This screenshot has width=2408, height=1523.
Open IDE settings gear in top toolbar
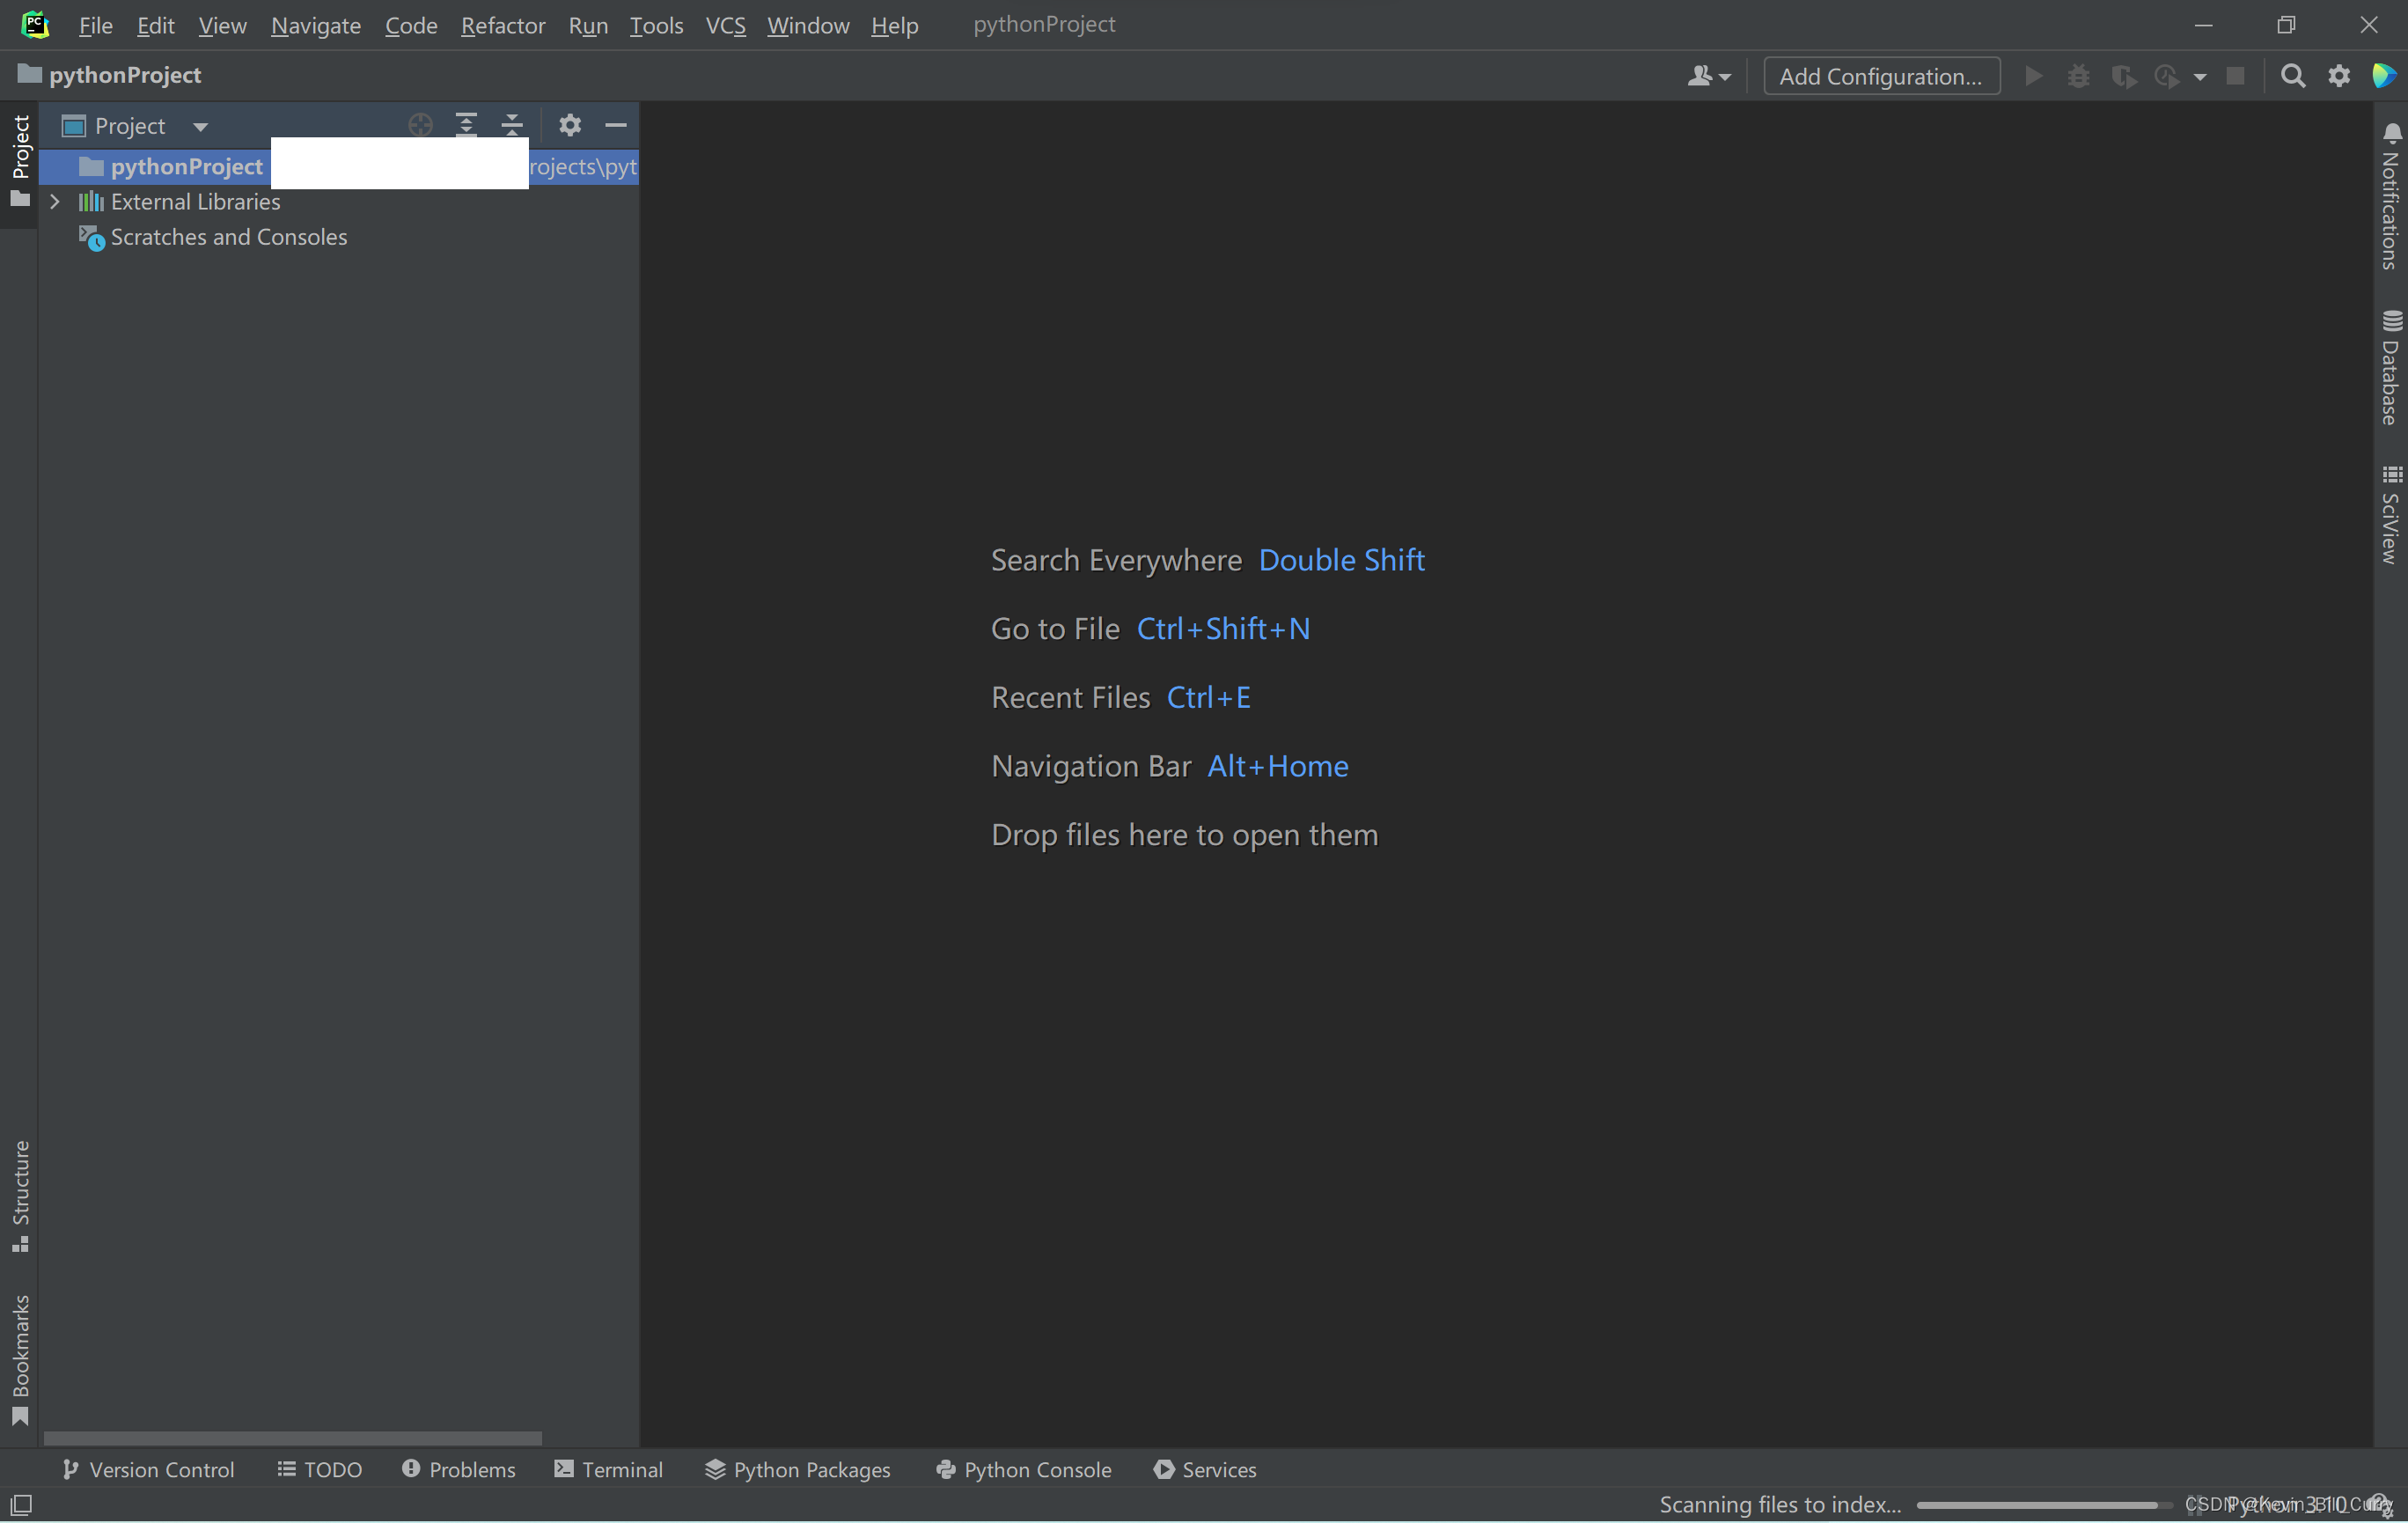[2338, 76]
